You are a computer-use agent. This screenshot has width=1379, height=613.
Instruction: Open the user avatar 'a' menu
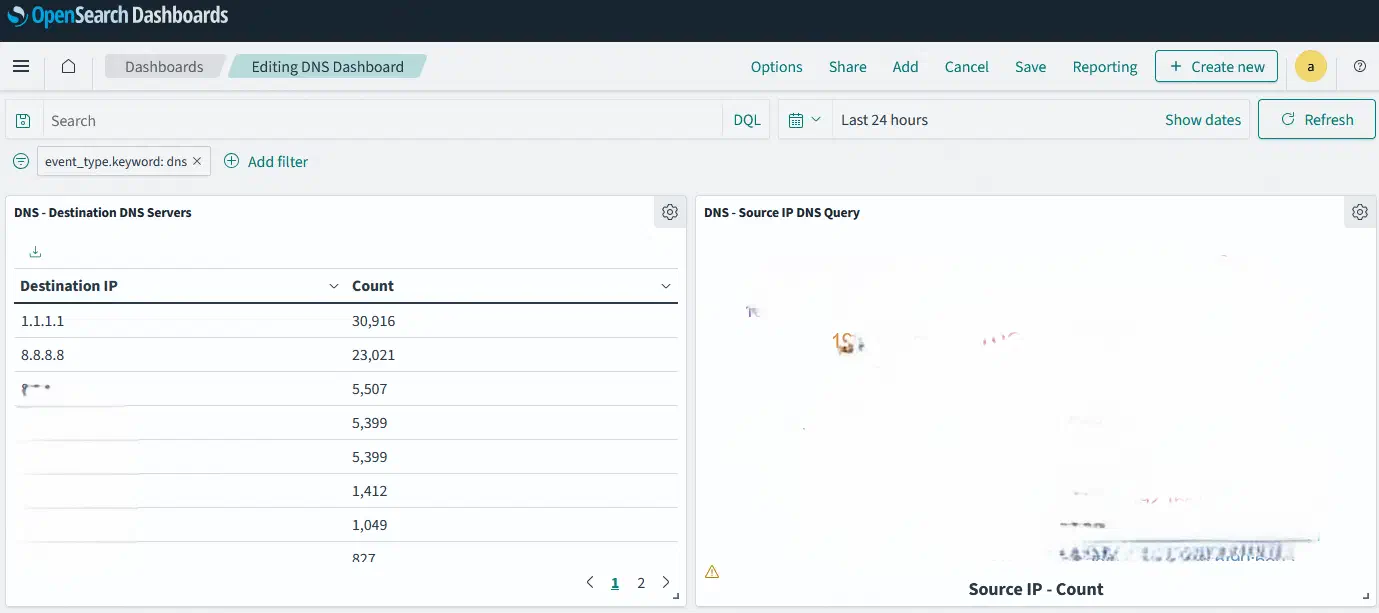click(1310, 67)
